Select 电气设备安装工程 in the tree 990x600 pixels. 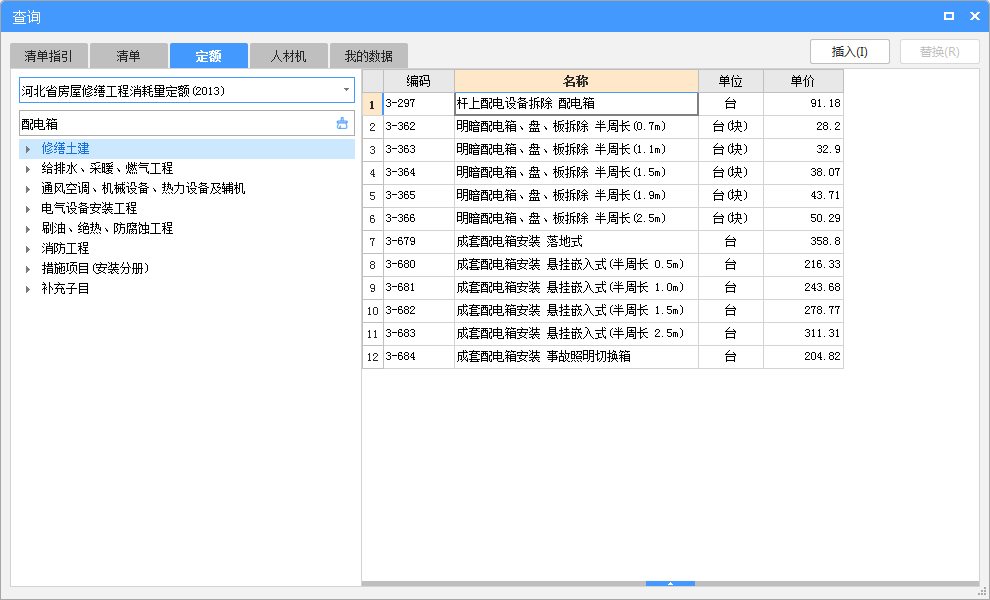89,208
